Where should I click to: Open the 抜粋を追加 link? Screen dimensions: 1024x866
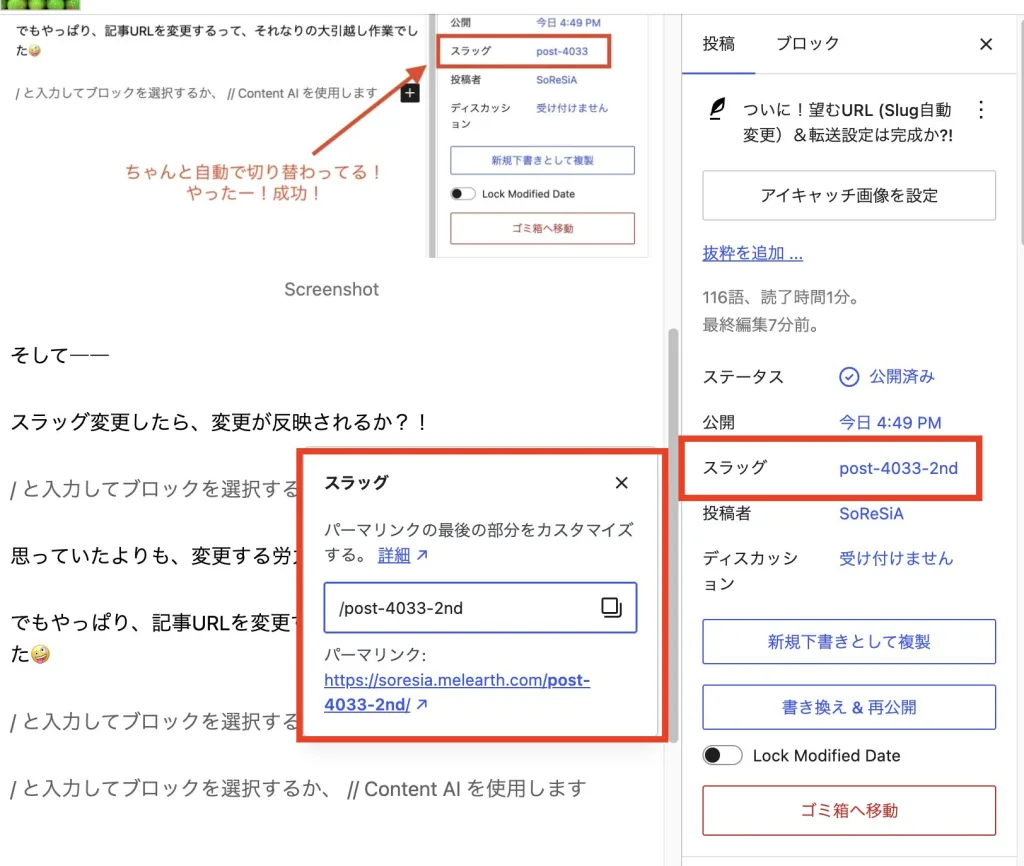752,253
